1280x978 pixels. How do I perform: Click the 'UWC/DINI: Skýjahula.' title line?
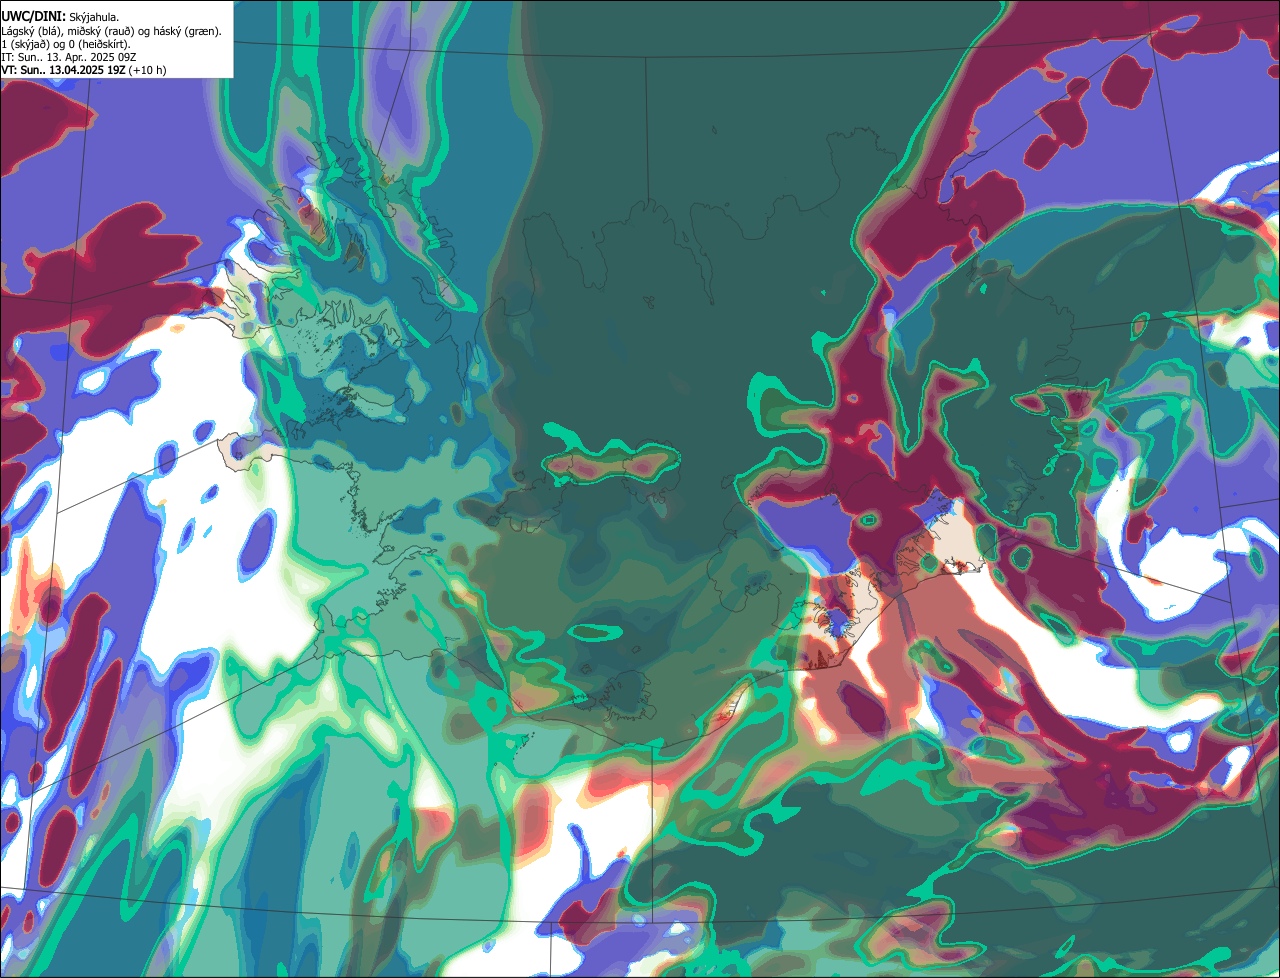60,16
